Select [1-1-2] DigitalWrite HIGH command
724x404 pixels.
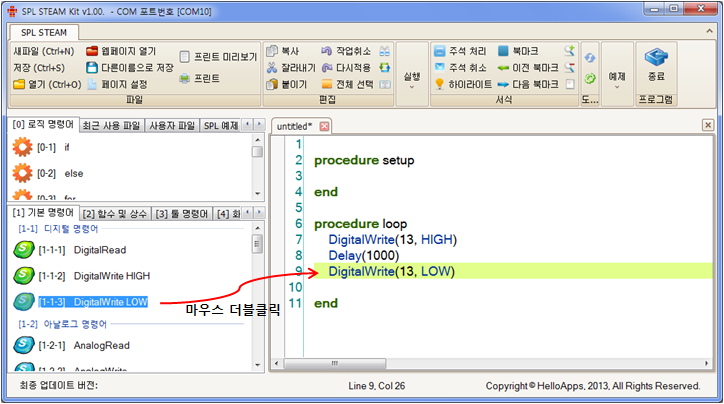click(x=82, y=276)
